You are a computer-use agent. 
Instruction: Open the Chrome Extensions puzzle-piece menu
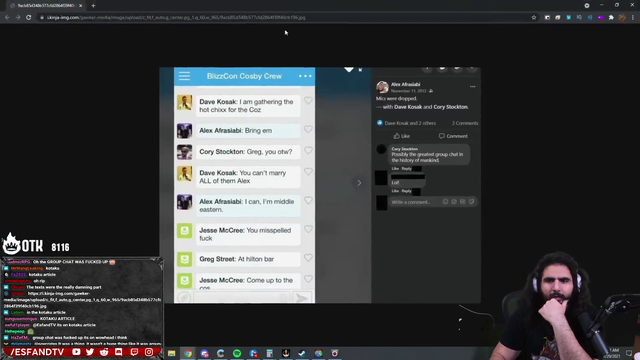pyautogui.click(x=611, y=18)
